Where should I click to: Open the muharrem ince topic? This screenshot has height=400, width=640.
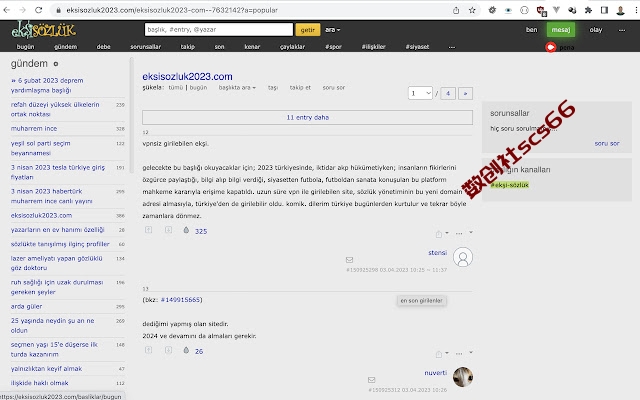tap(34, 129)
